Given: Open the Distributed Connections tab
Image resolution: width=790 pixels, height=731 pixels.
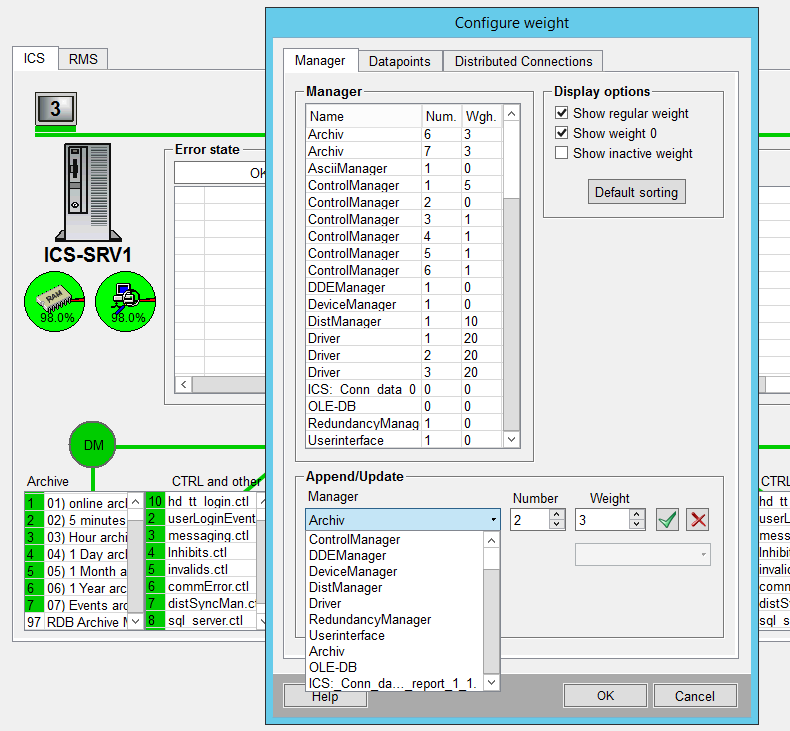Looking at the screenshot, I should 523,61.
